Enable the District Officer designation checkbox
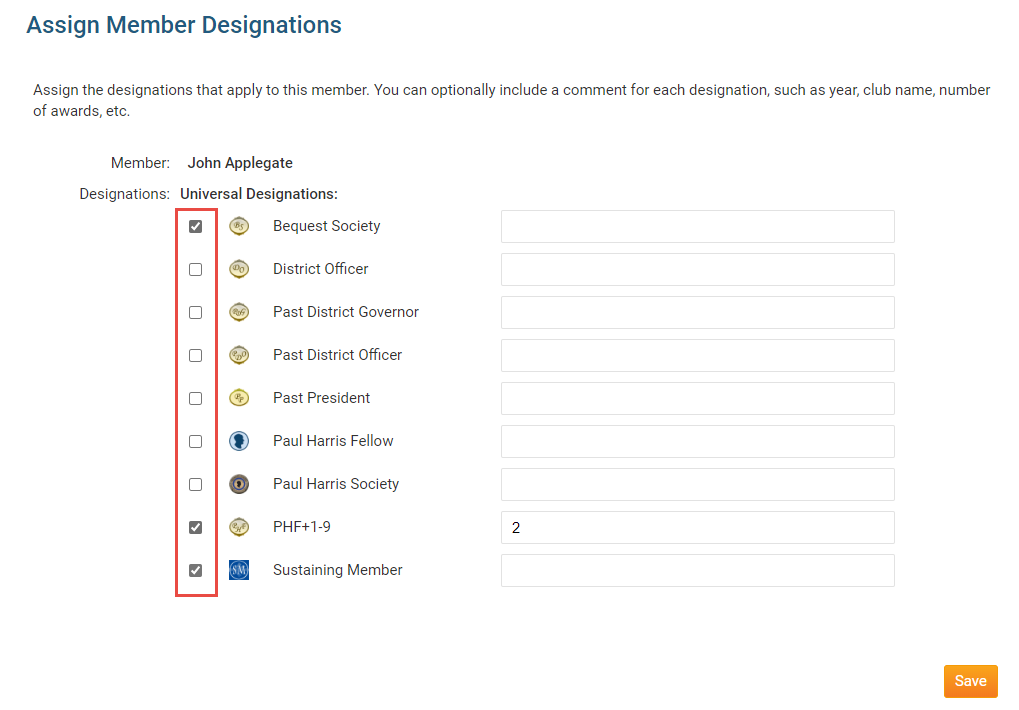This screenshot has width=1019, height=710. coord(196,270)
